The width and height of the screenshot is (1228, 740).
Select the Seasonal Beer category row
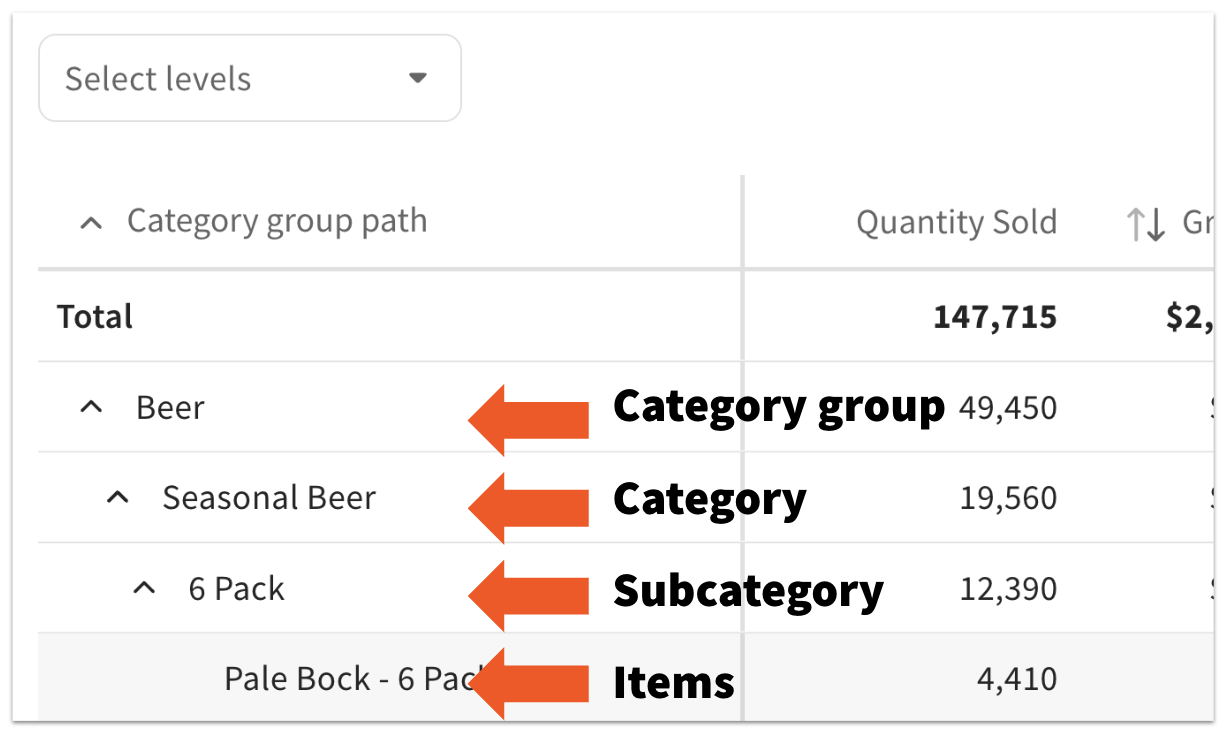(269, 497)
